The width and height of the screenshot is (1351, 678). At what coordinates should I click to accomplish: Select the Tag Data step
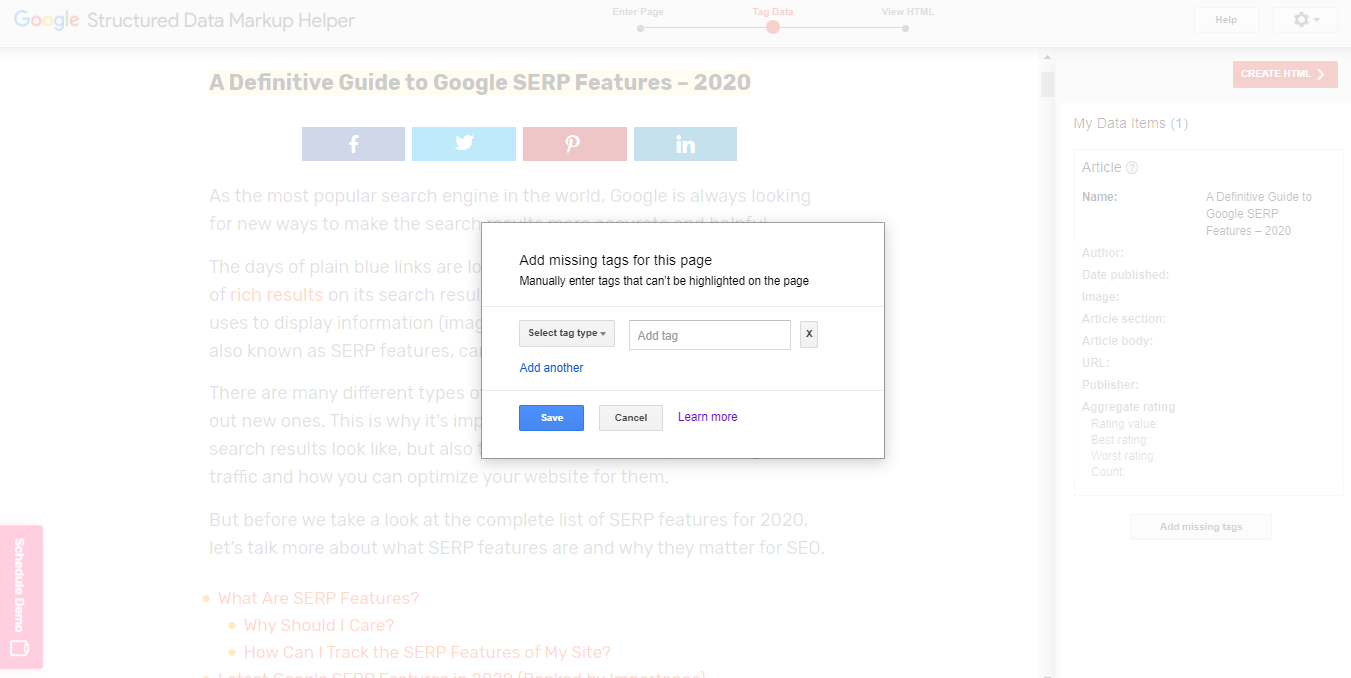[772, 12]
